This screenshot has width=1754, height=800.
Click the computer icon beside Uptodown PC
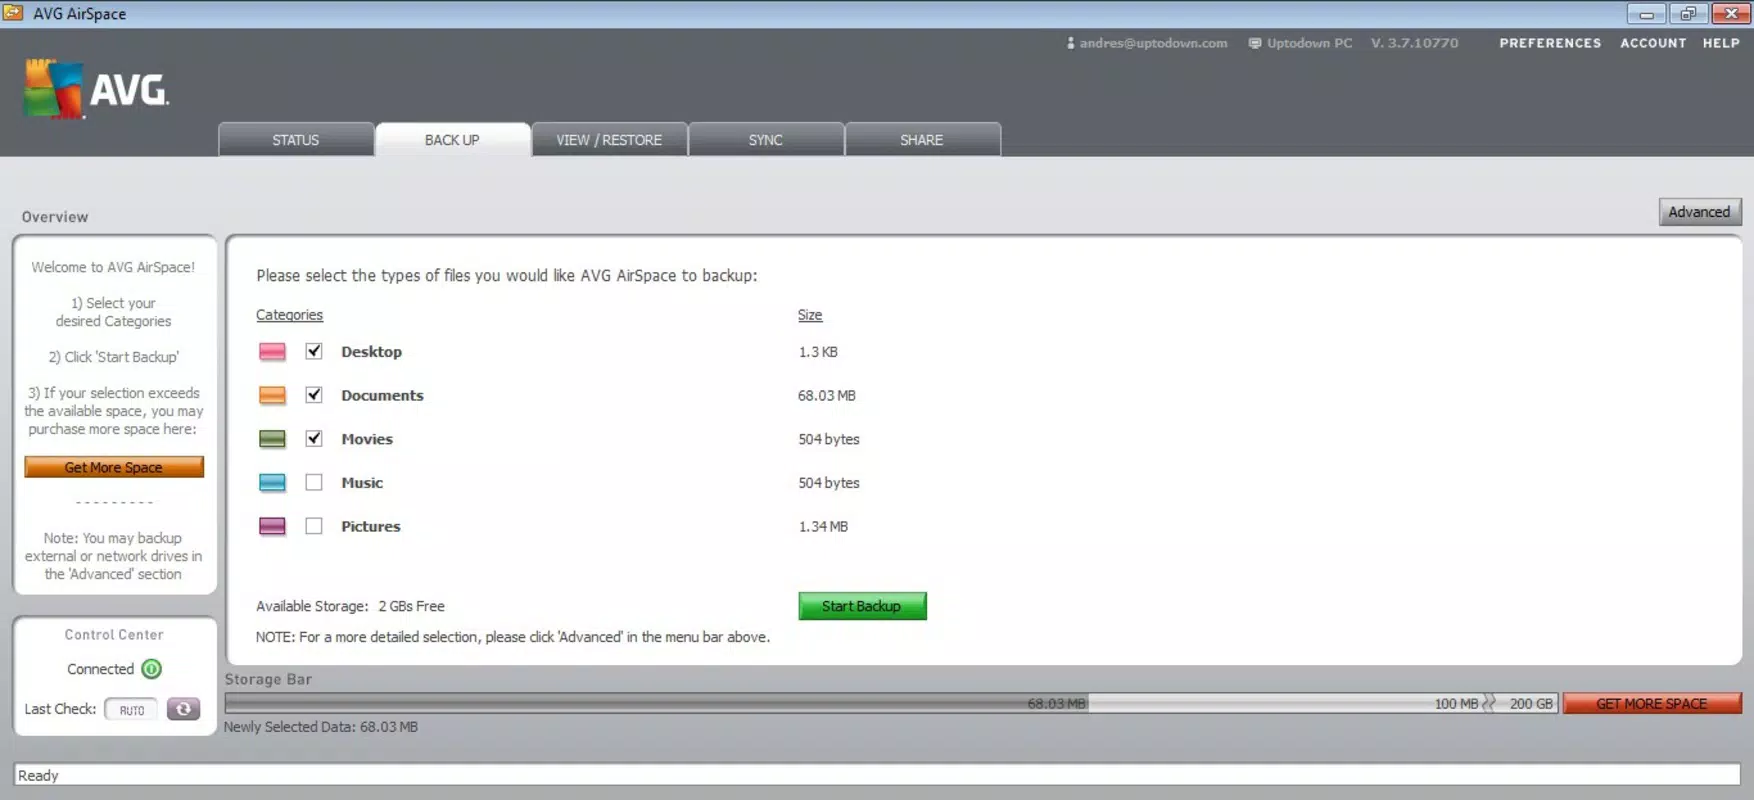coord(1254,43)
